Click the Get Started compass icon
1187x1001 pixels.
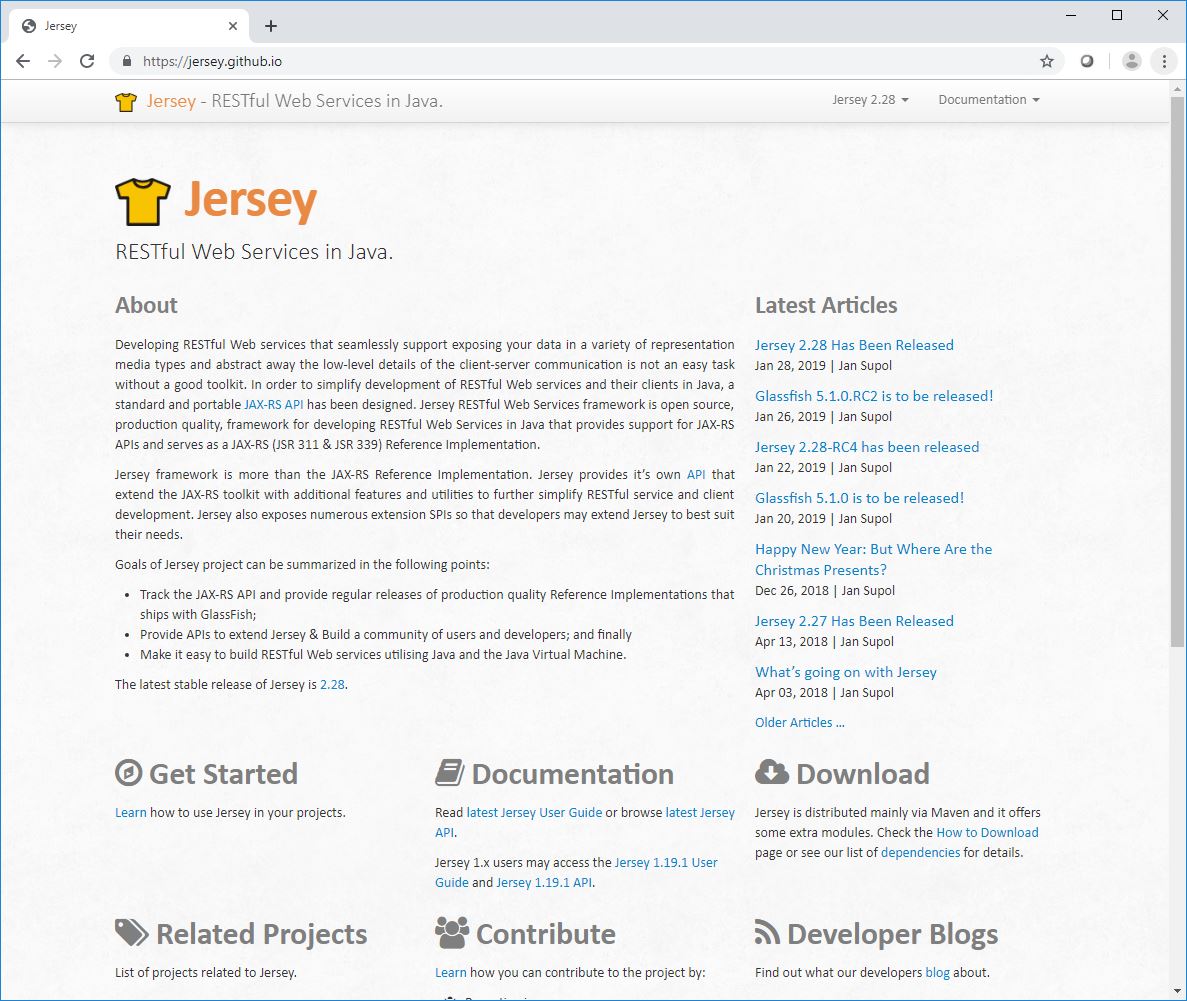(129, 773)
